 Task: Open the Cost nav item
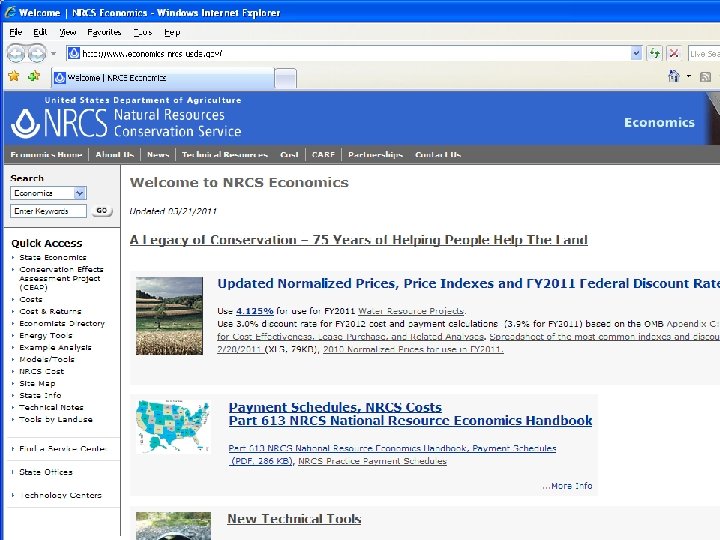coord(289,155)
